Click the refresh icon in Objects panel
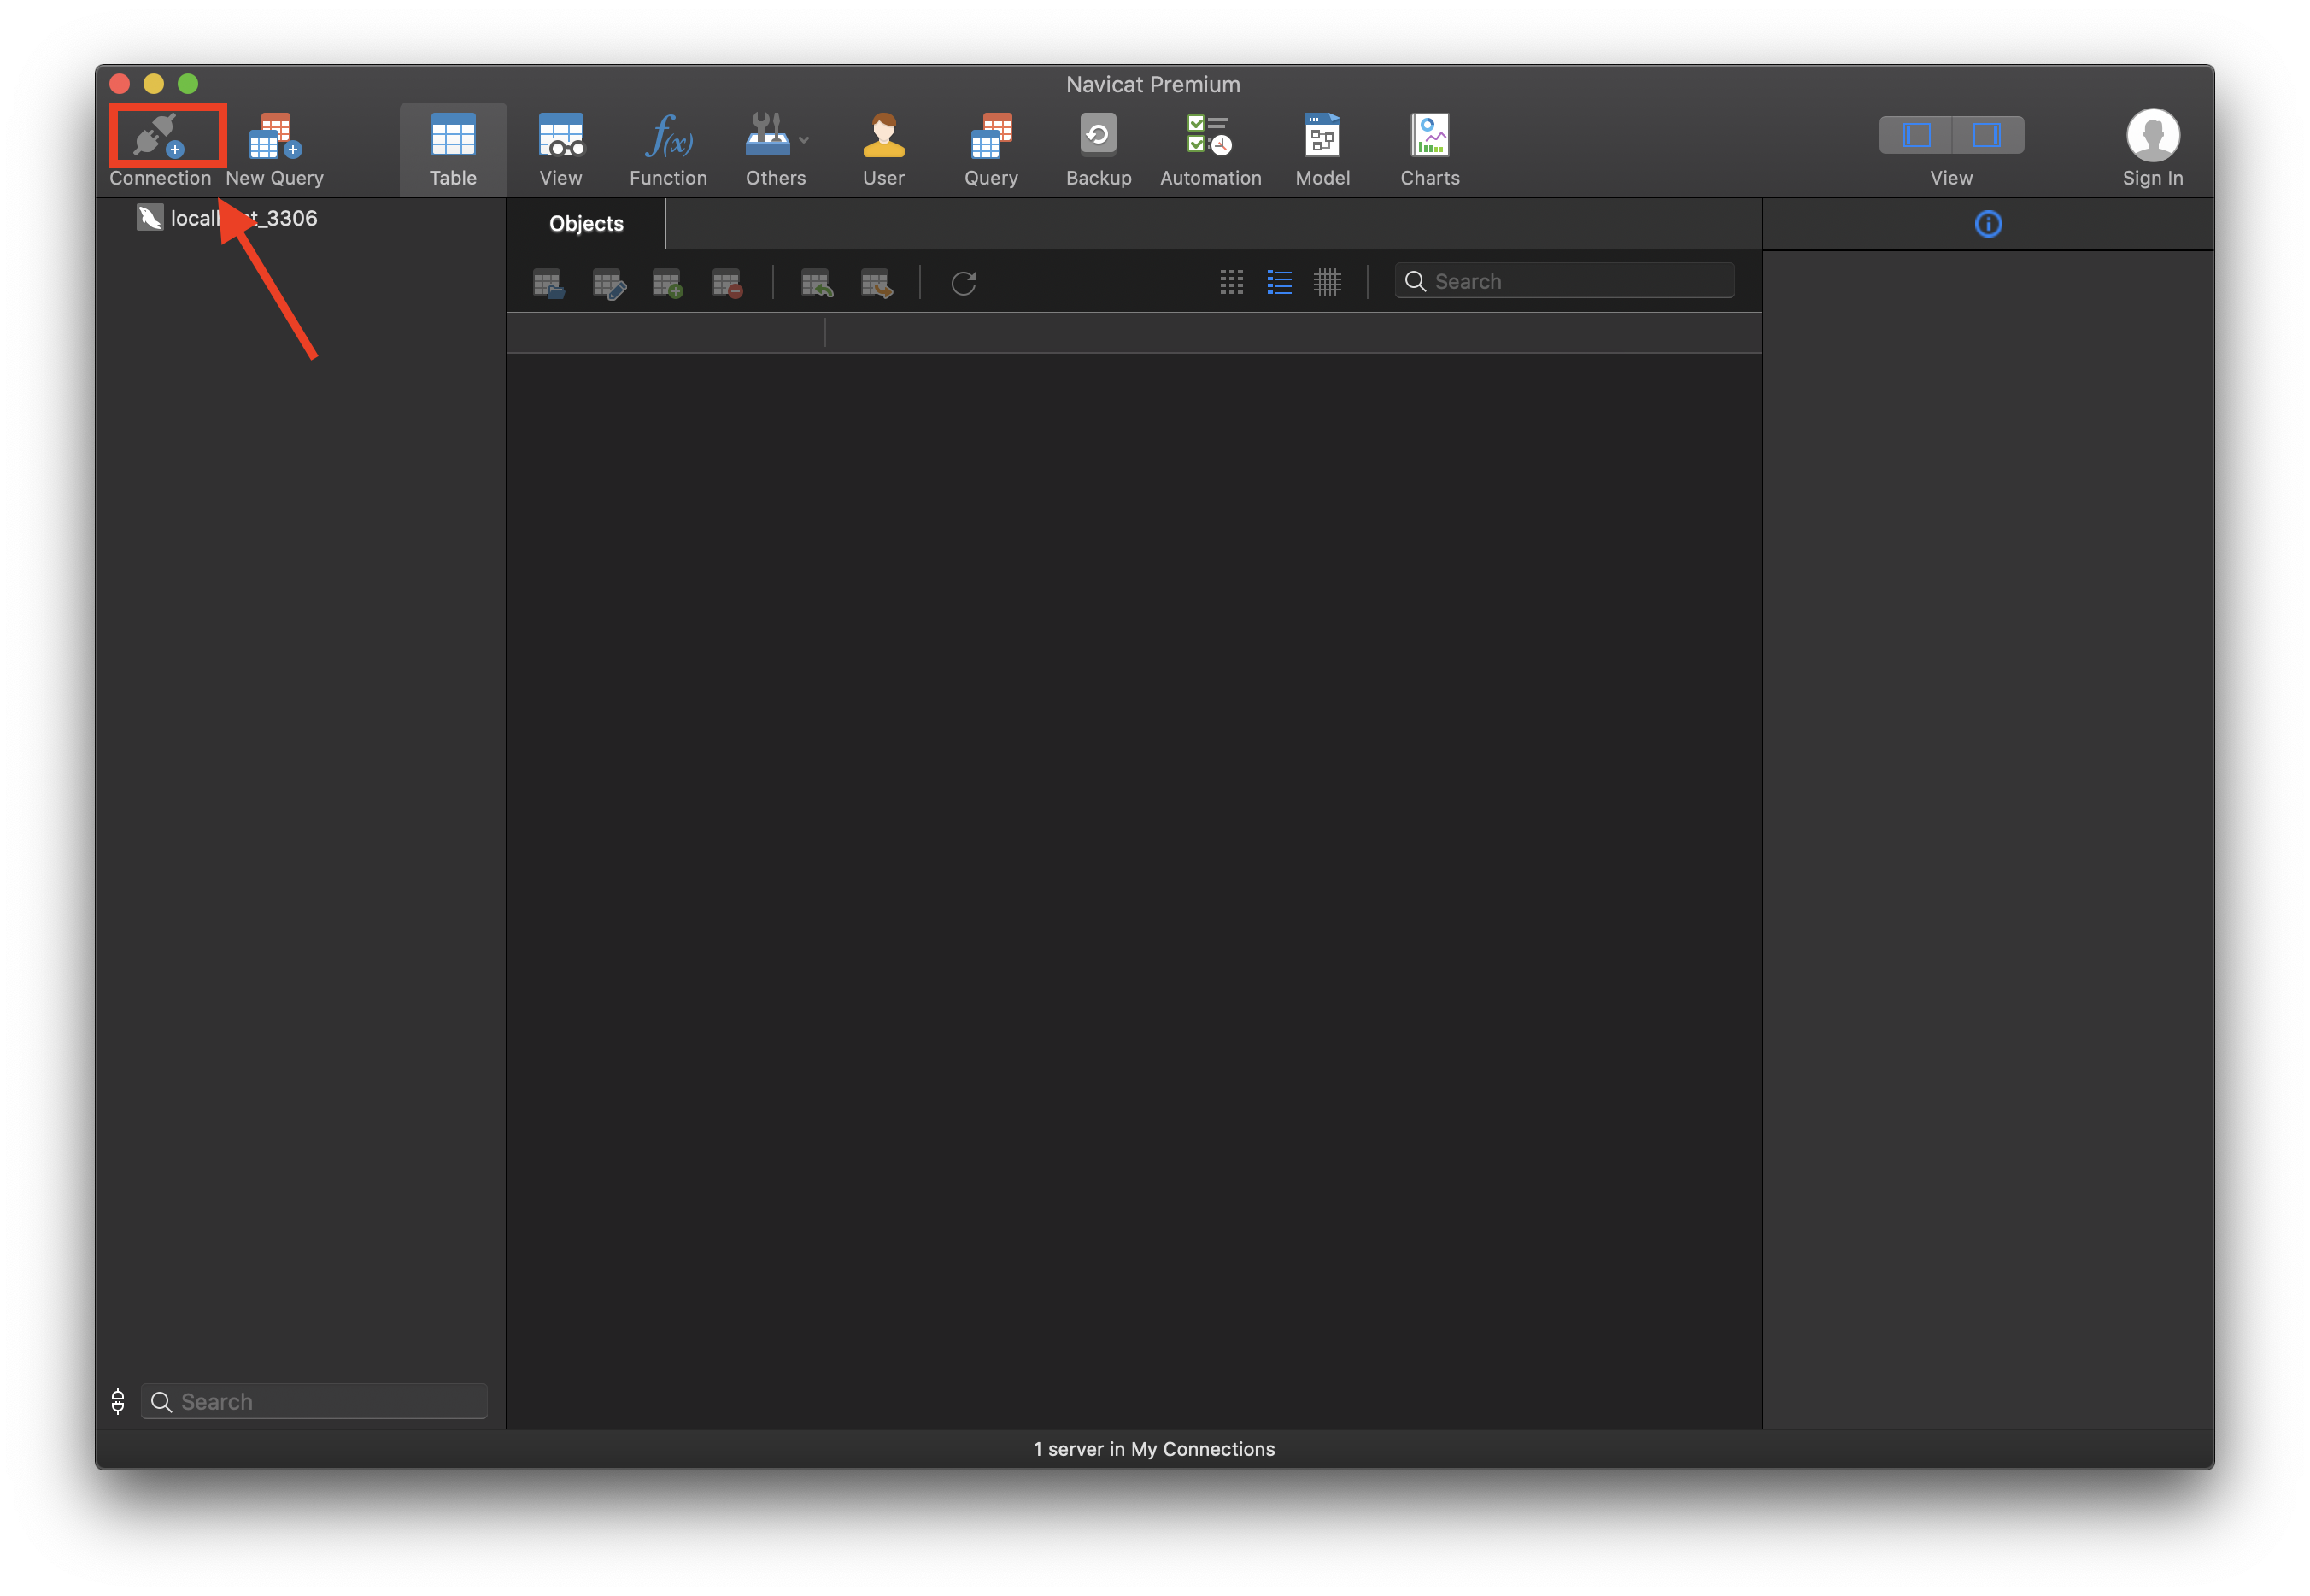Viewport: 2310px width, 1596px height. pos(962,281)
